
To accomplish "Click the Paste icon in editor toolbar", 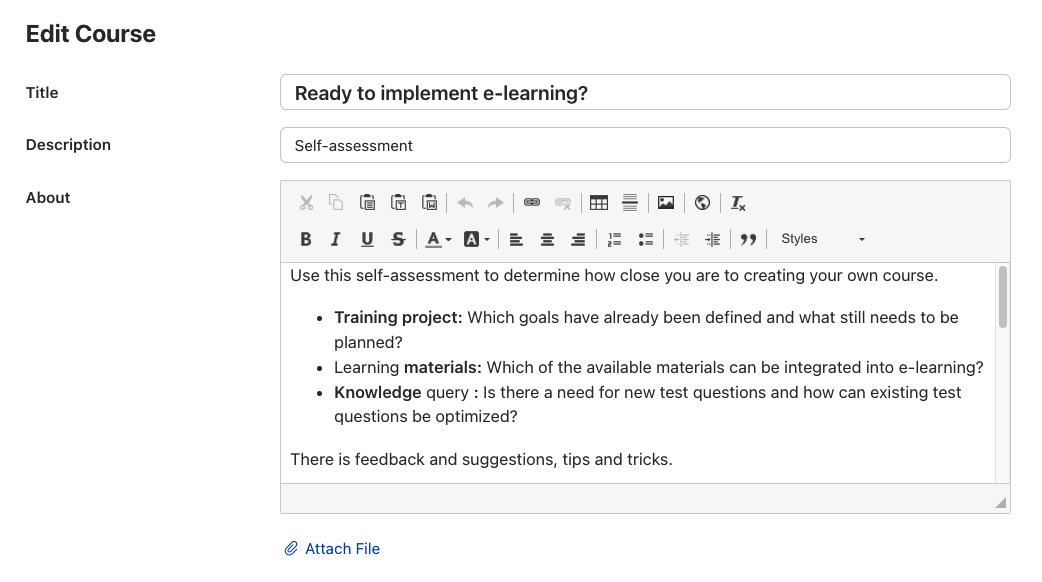I will 367,203.
